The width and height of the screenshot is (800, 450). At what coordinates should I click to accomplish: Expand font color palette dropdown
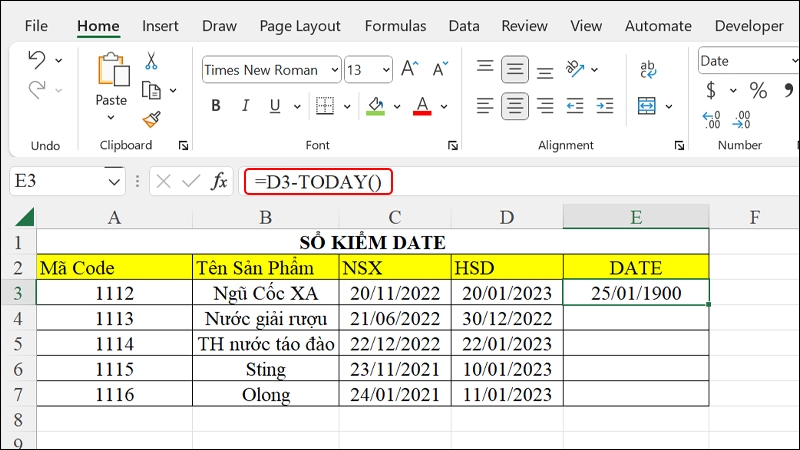click(x=444, y=107)
